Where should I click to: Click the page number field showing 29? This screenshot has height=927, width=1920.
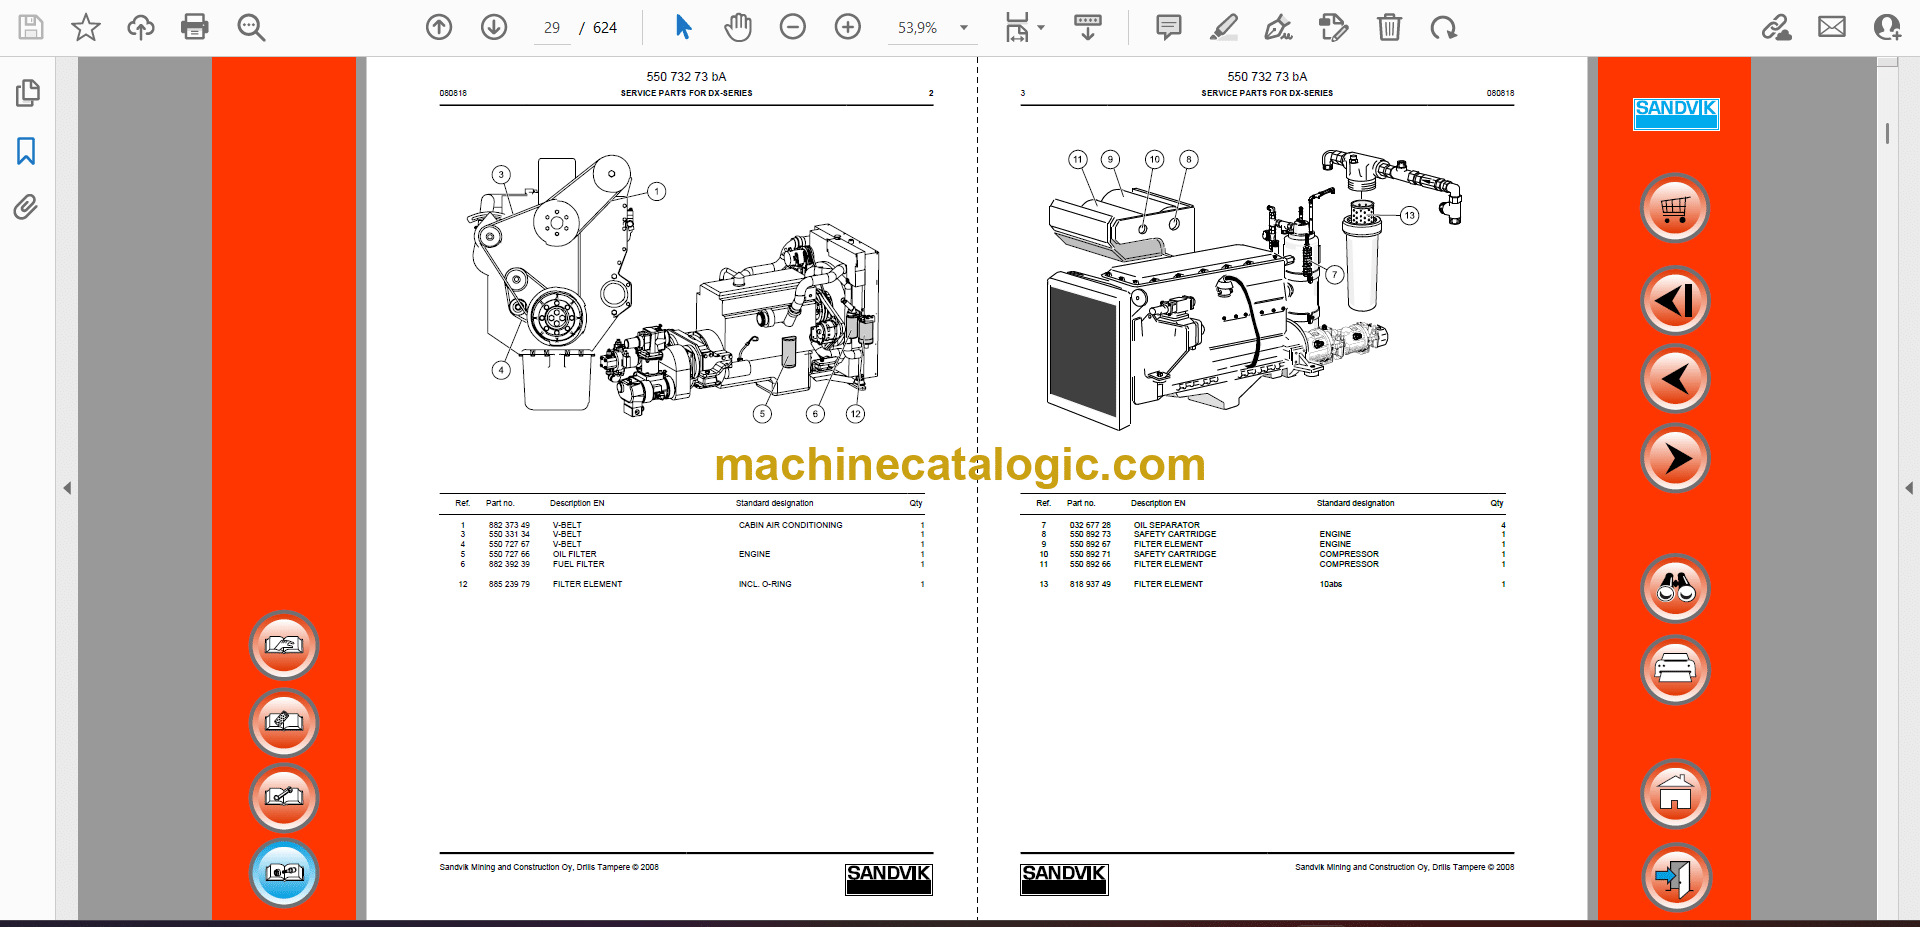552,28
